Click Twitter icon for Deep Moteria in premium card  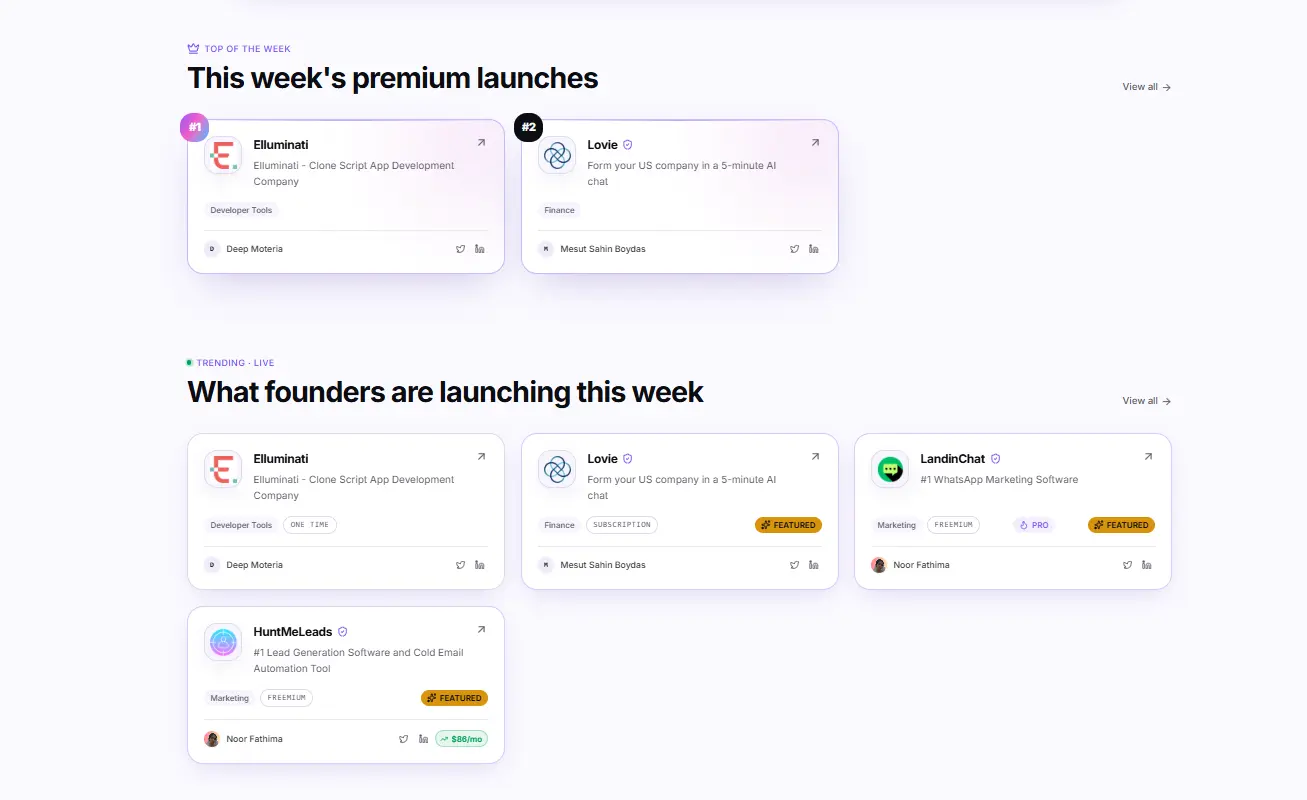pyautogui.click(x=461, y=249)
